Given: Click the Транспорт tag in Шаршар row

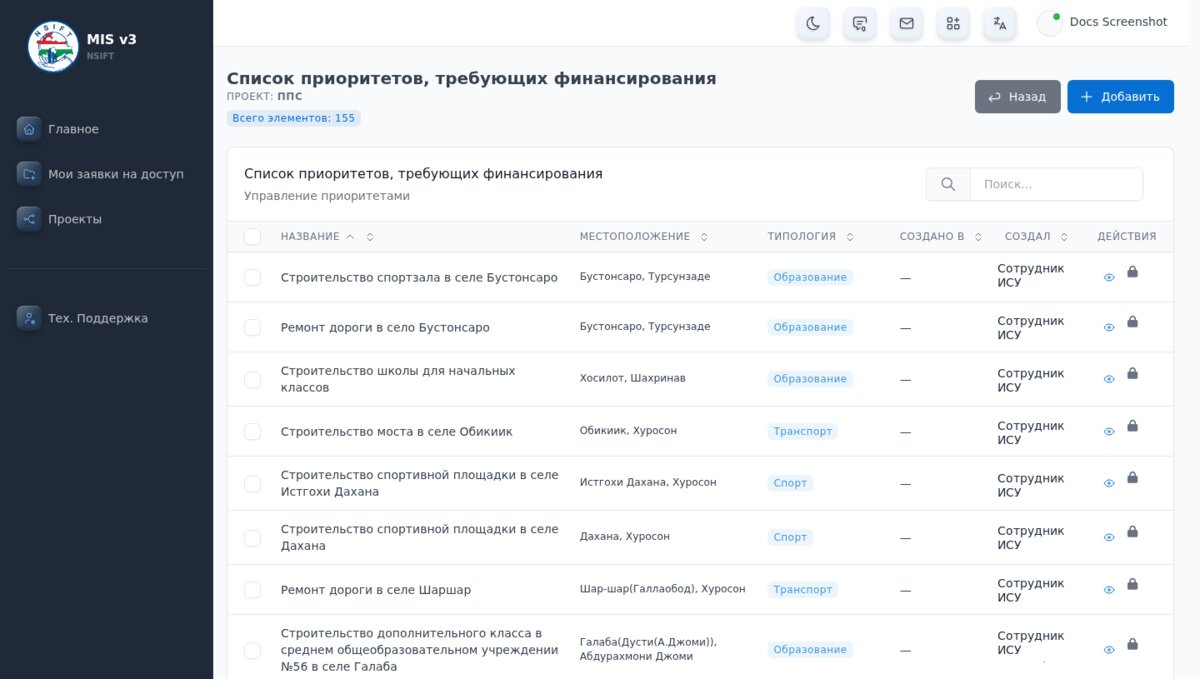Looking at the screenshot, I should (x=803, y=590).
